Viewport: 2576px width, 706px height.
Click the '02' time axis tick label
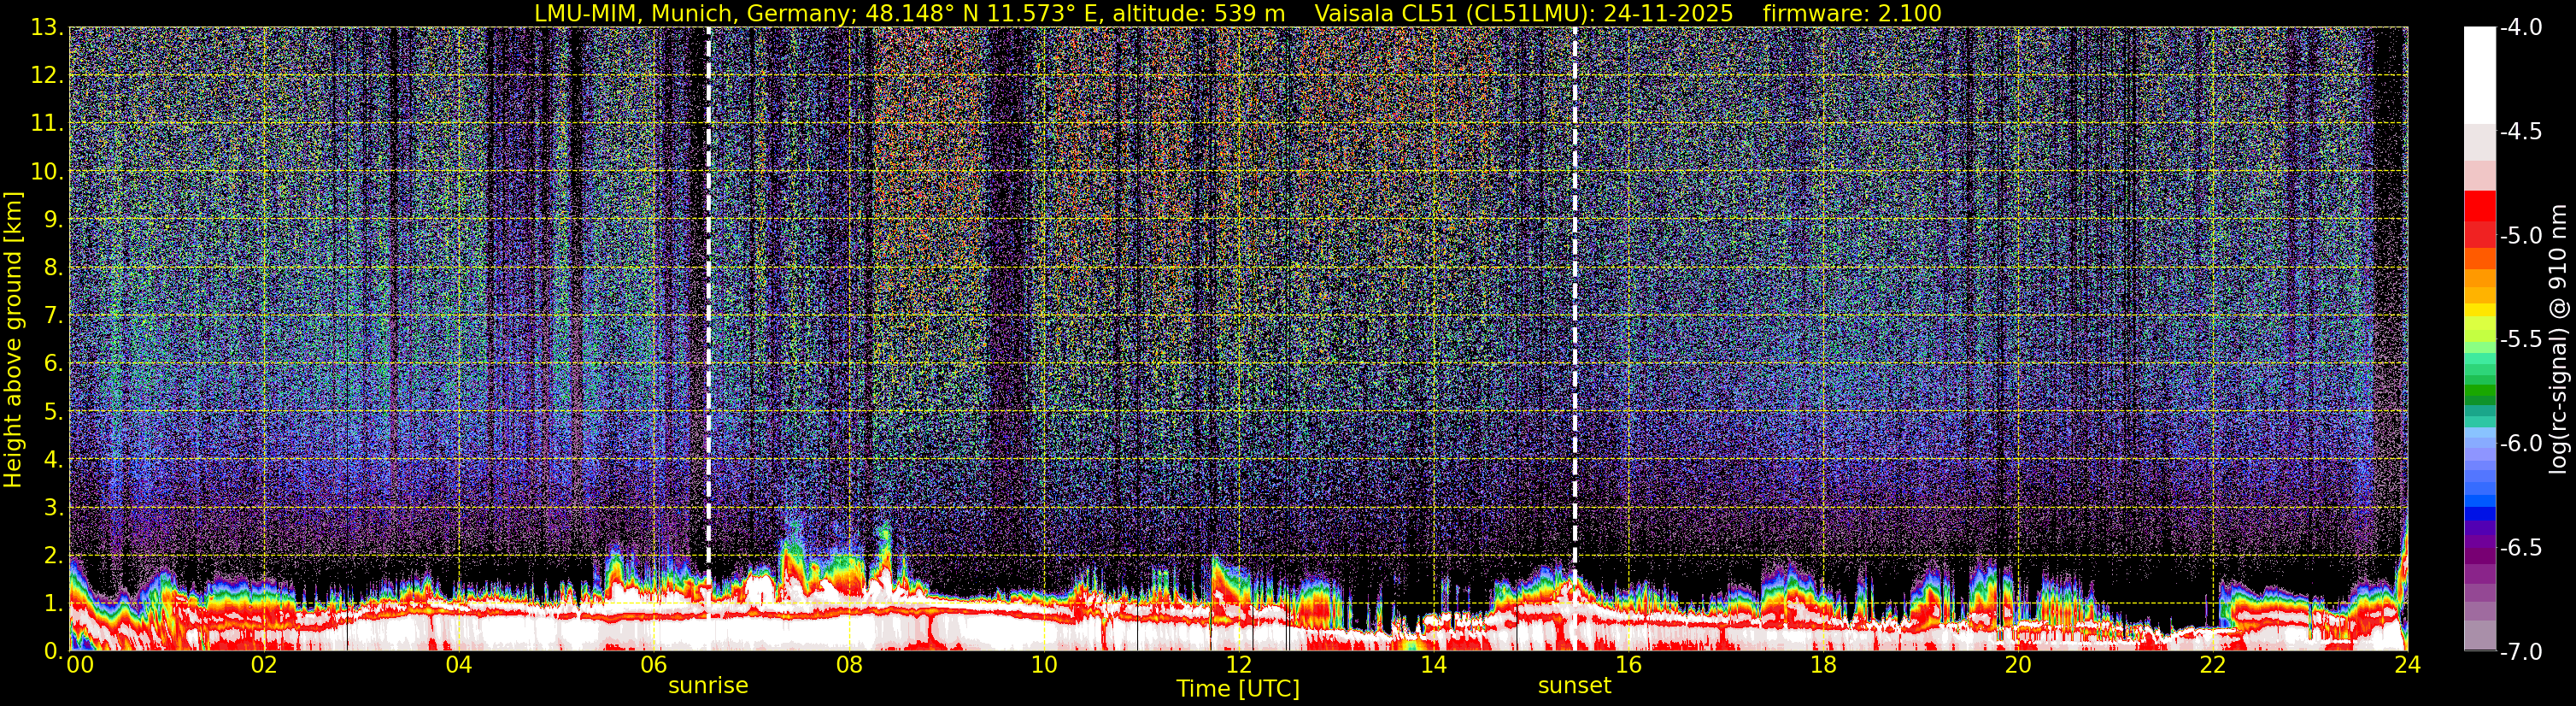(264, 665)
